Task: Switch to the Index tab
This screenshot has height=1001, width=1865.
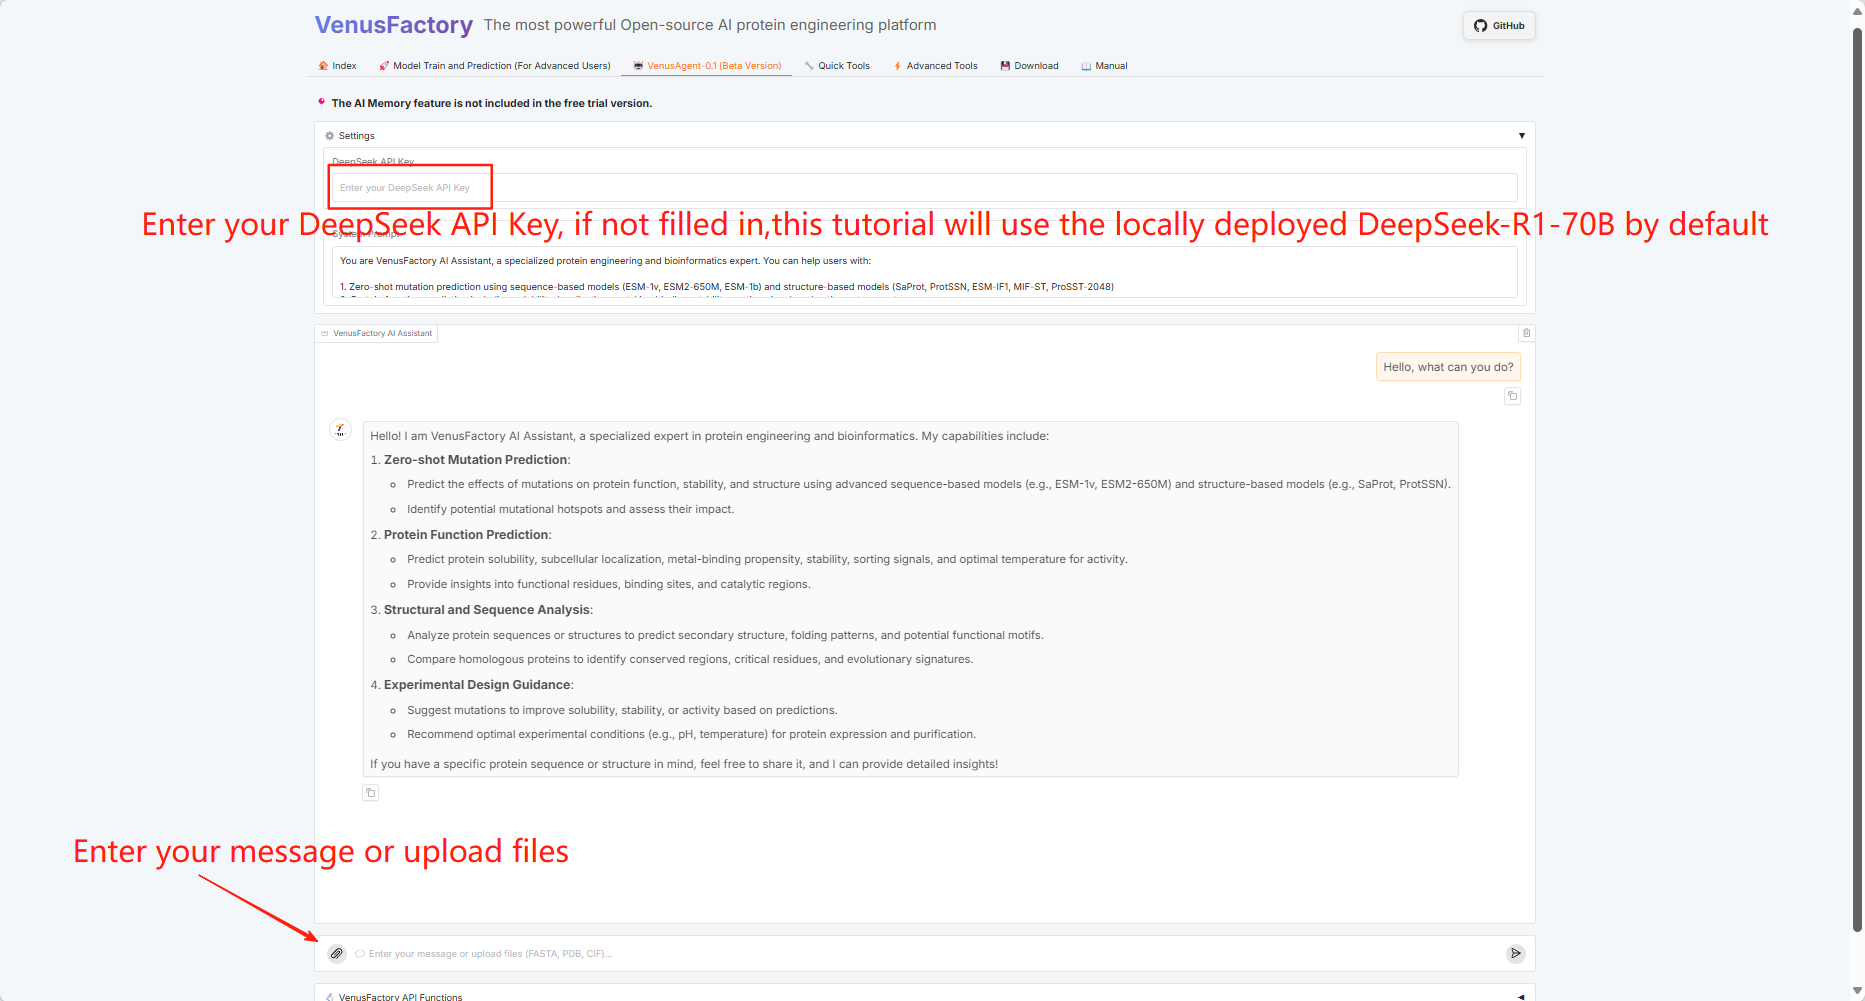Action: pos(337,66)
